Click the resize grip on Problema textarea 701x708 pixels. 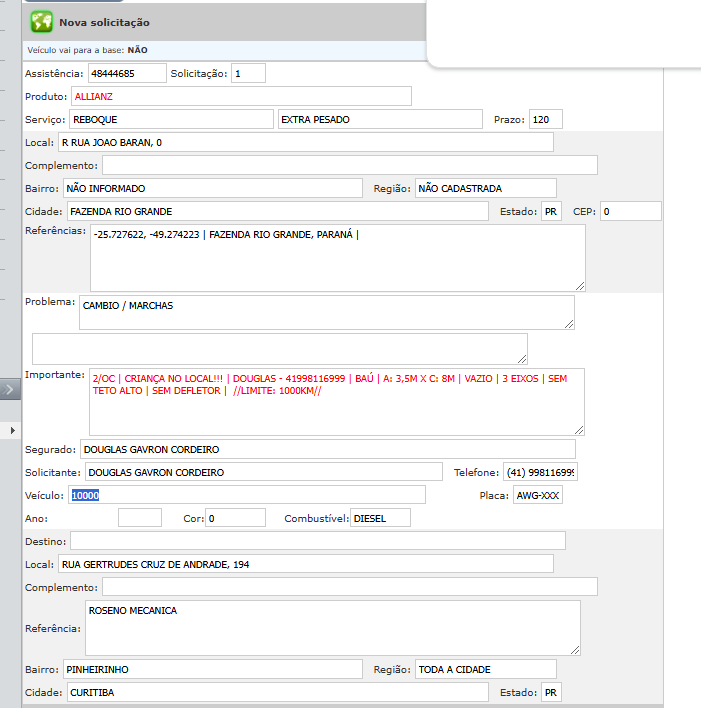(569, 323)
